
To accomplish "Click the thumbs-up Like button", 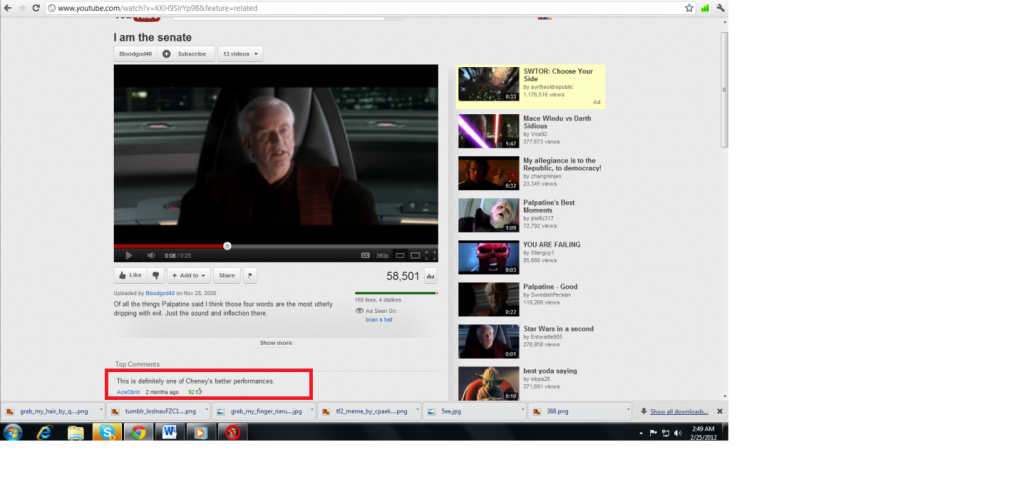I will pos(130,275).
